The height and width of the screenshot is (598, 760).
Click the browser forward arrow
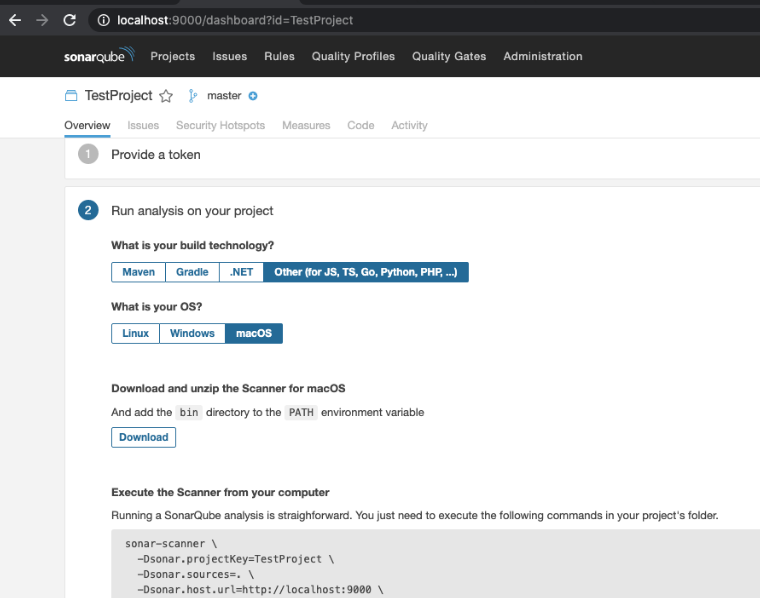[42, 20]
